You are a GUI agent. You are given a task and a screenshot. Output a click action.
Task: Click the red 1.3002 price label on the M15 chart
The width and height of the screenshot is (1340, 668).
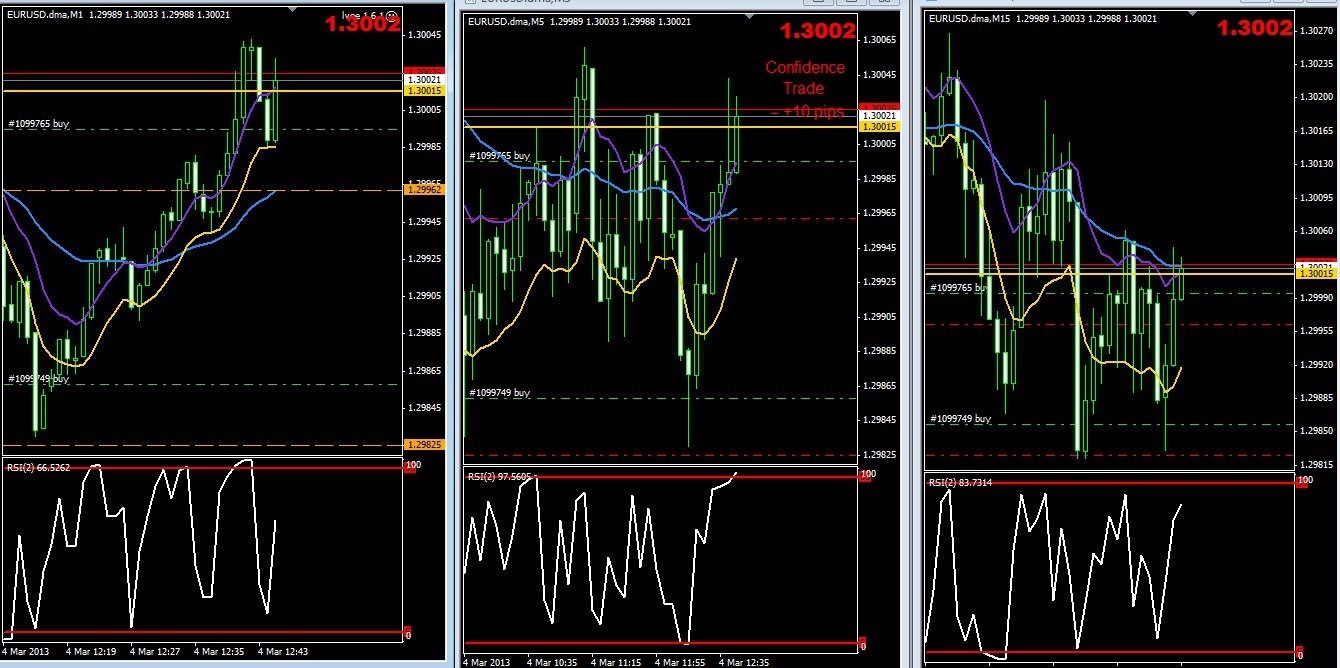point(1254,28)
